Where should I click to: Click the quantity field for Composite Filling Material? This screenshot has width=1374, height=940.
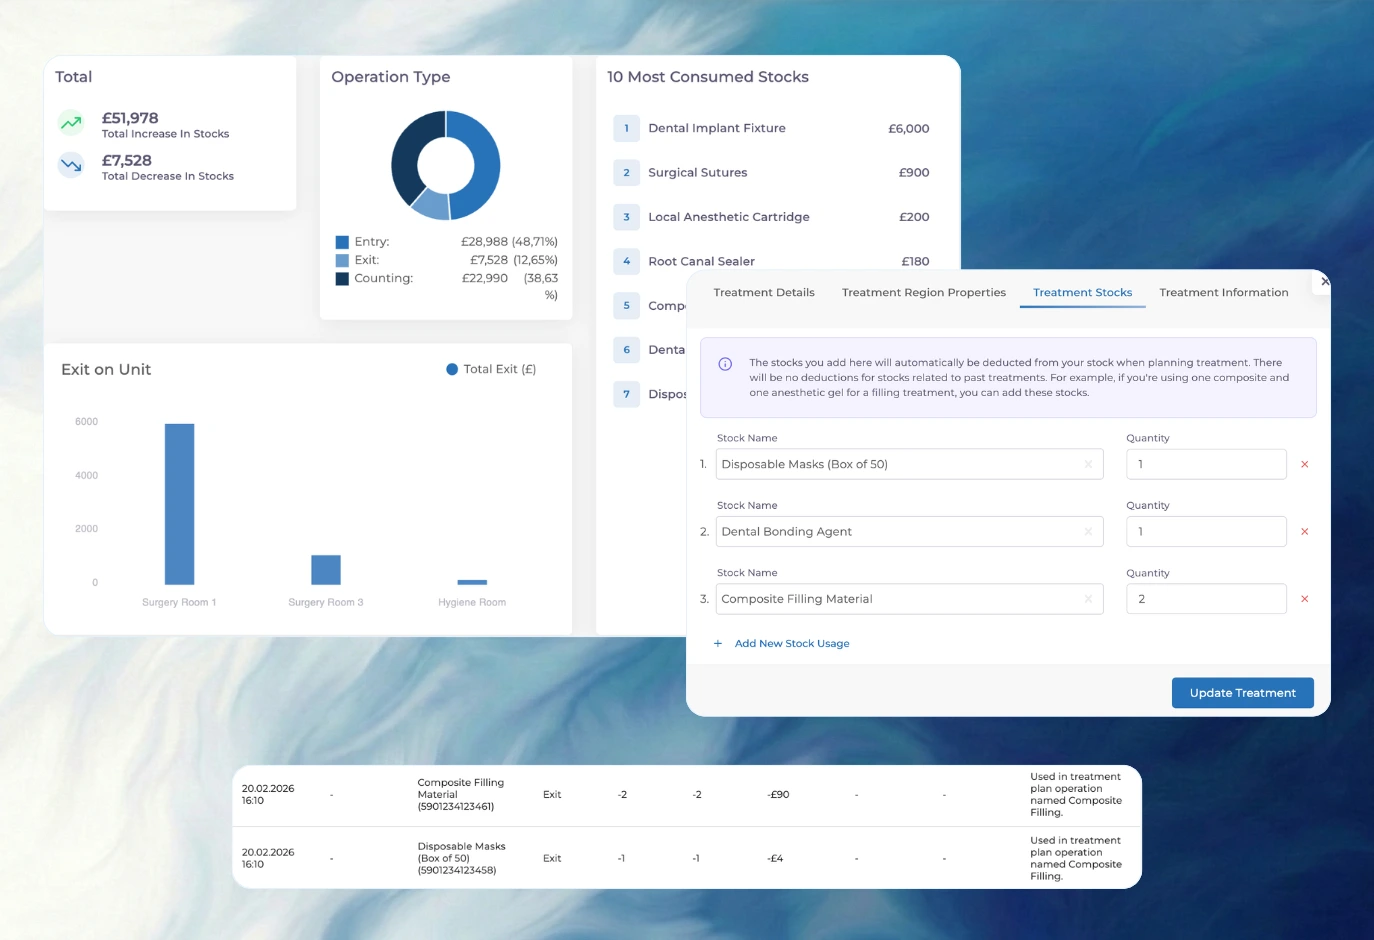pyautogui.click(x=1205, y=598)
